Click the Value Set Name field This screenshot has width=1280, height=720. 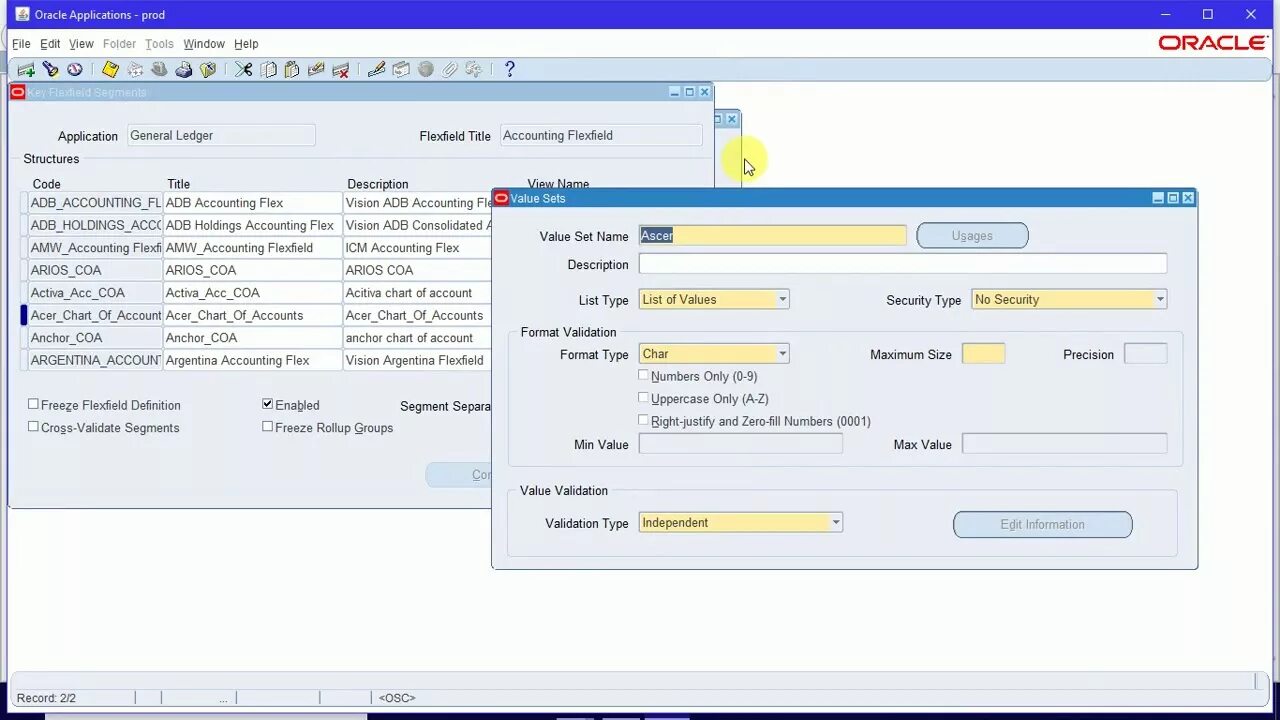(x=773, y=236)
